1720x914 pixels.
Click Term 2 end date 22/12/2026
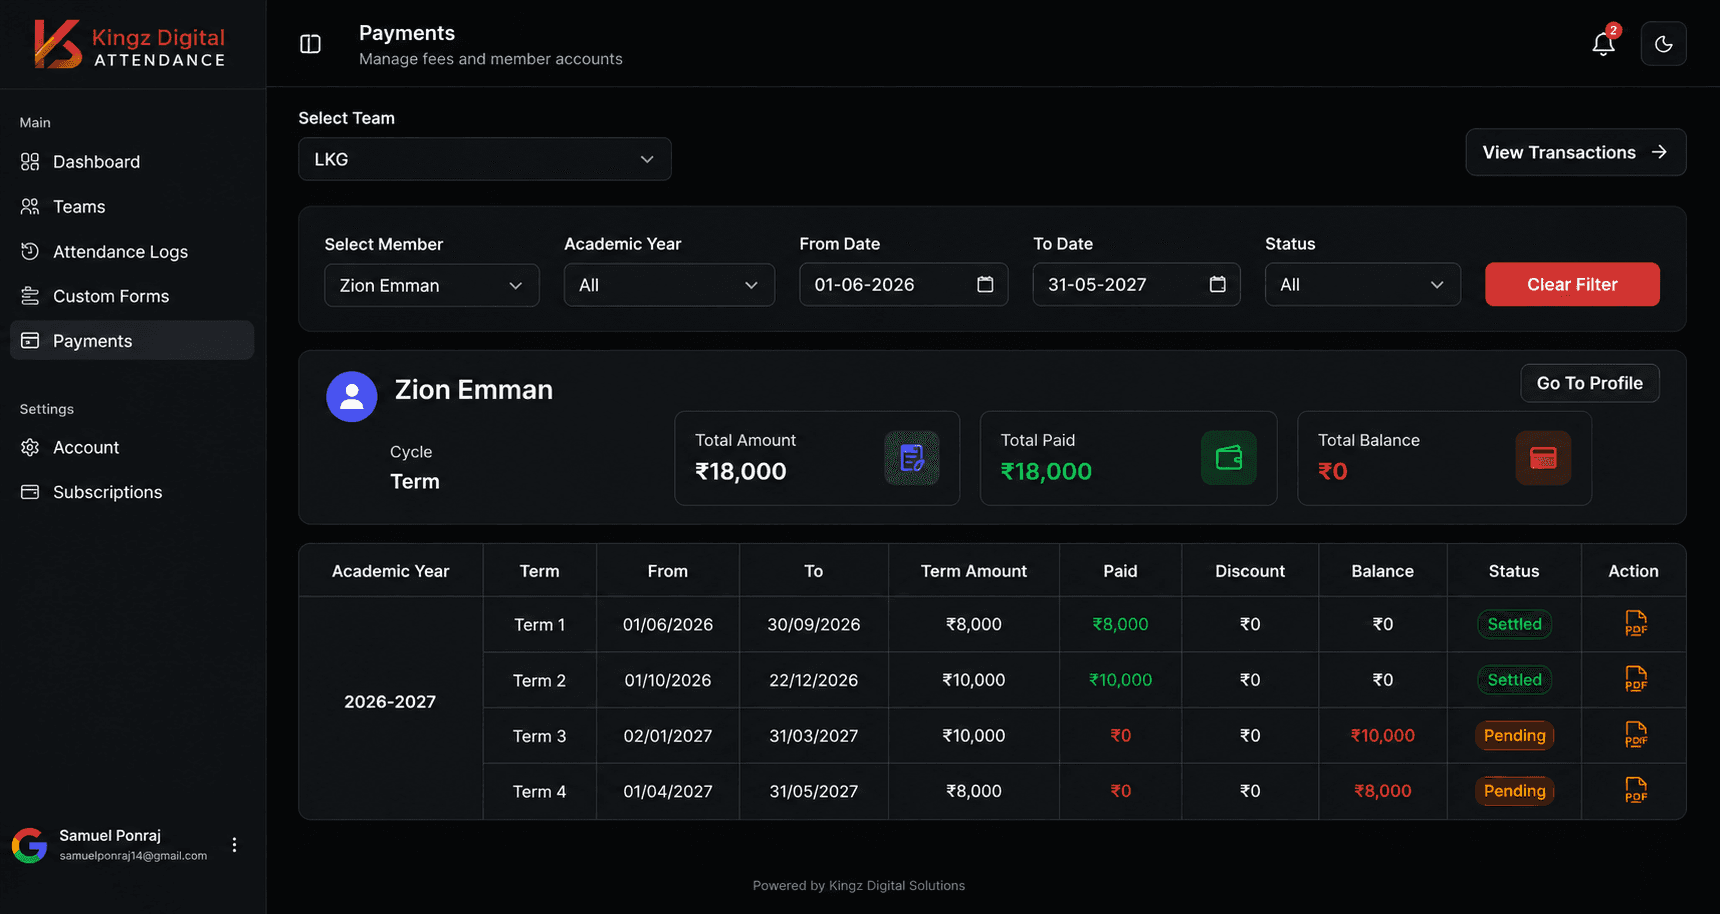(813, 680)
